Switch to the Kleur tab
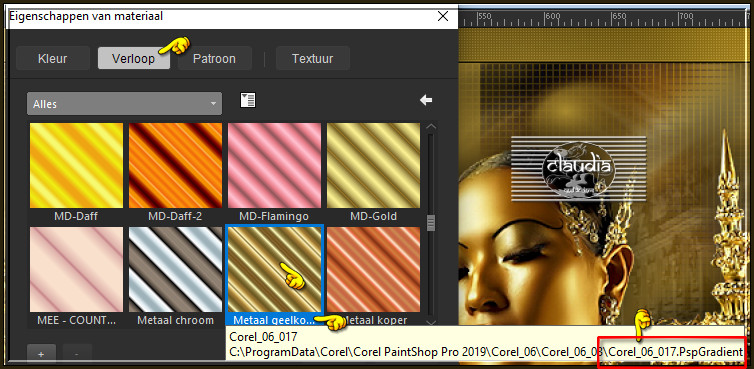Screen dimensions: 754x369 pyautogui.click(x=52, y=59)
